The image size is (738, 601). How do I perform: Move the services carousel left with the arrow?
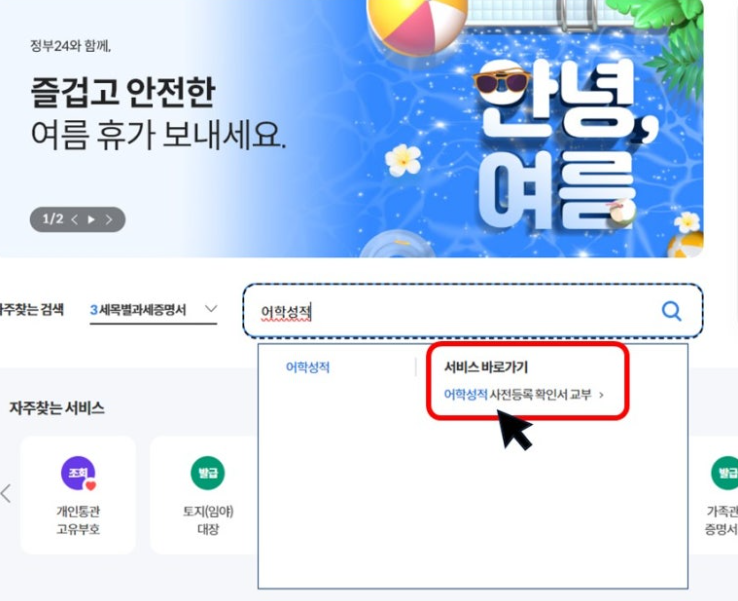[6, 494]
